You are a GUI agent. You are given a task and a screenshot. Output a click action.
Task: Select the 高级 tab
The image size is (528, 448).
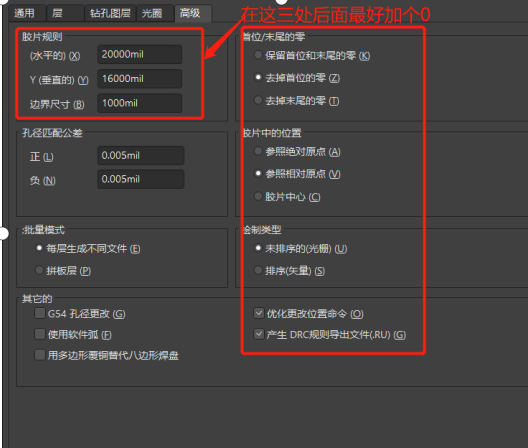[193, 13]
